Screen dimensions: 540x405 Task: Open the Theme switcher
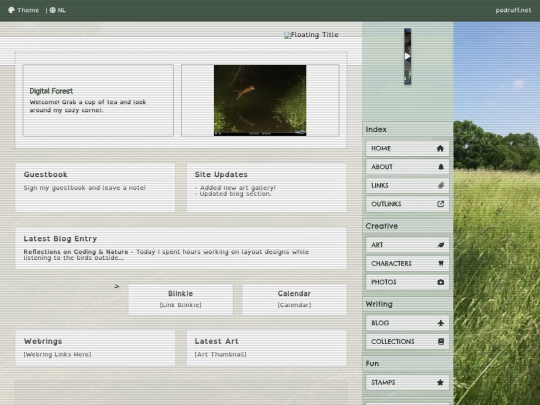point(23,10)
